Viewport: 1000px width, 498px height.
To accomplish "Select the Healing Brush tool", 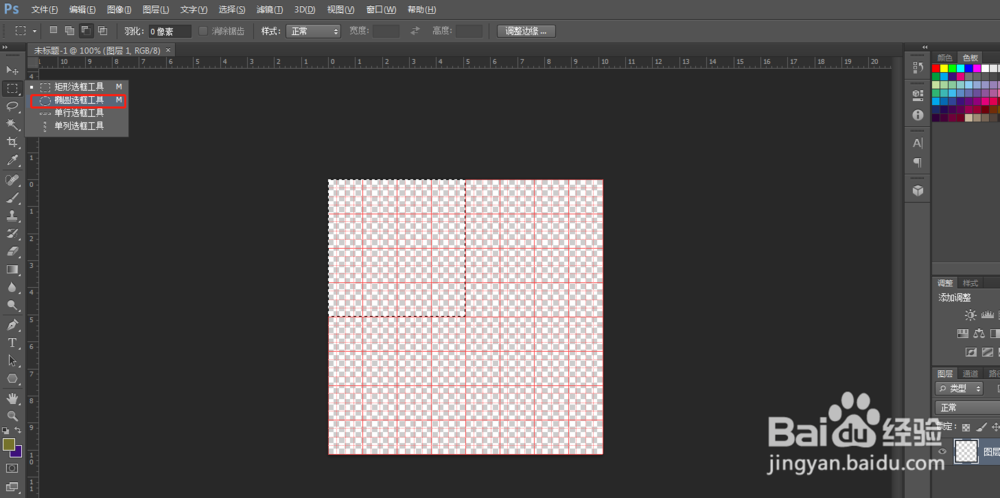I will point(12,180).
